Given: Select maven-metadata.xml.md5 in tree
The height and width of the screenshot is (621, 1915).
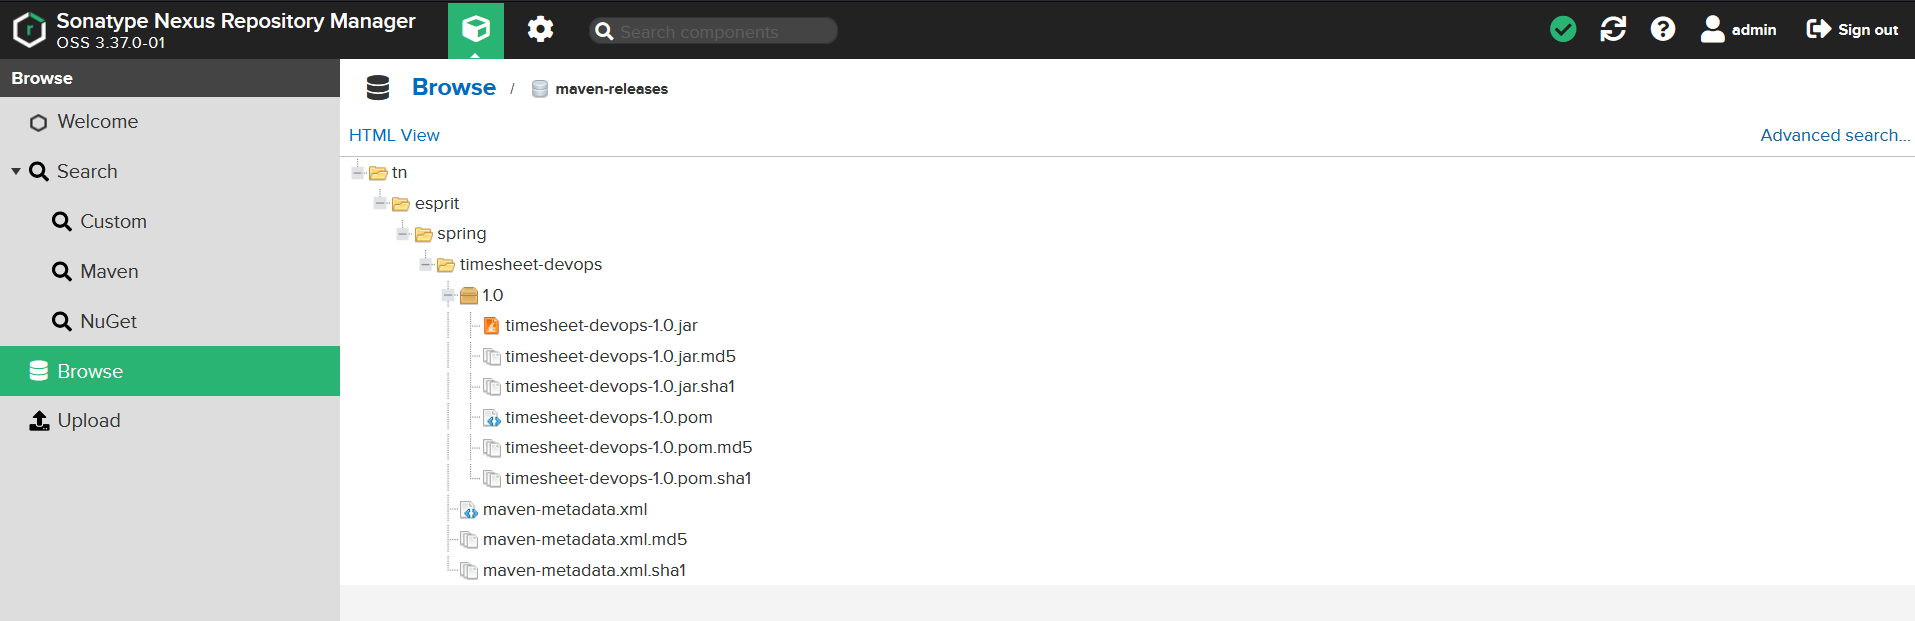Looking at the screenshot, I should [x=585, y=539].
